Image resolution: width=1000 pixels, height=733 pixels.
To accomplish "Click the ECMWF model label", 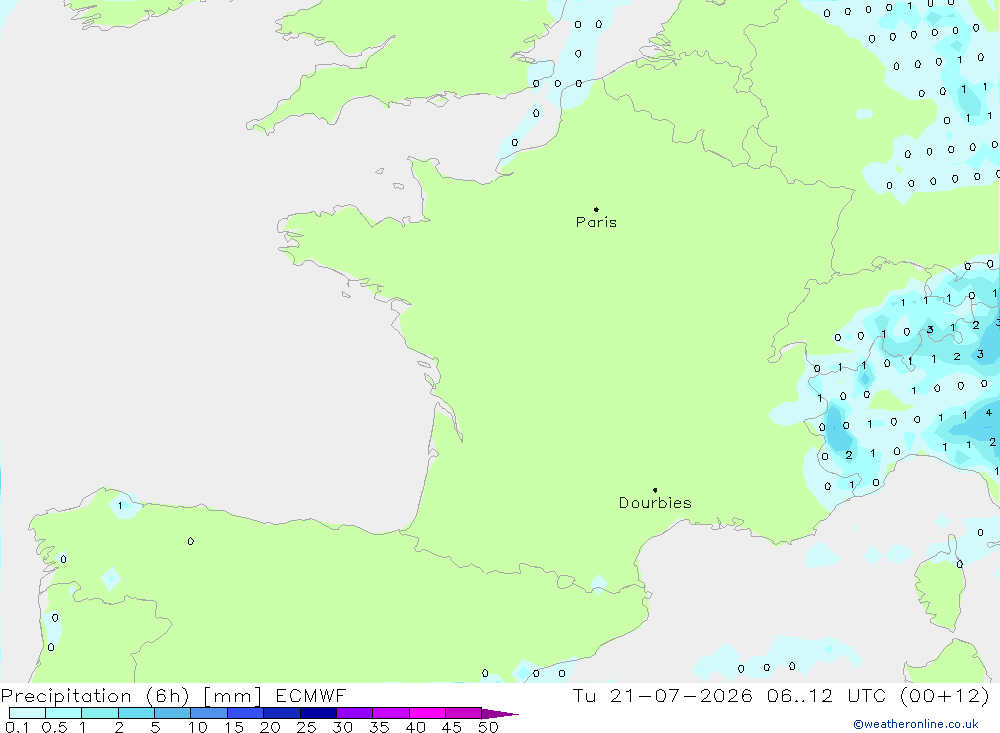I will tap(311, 695).
